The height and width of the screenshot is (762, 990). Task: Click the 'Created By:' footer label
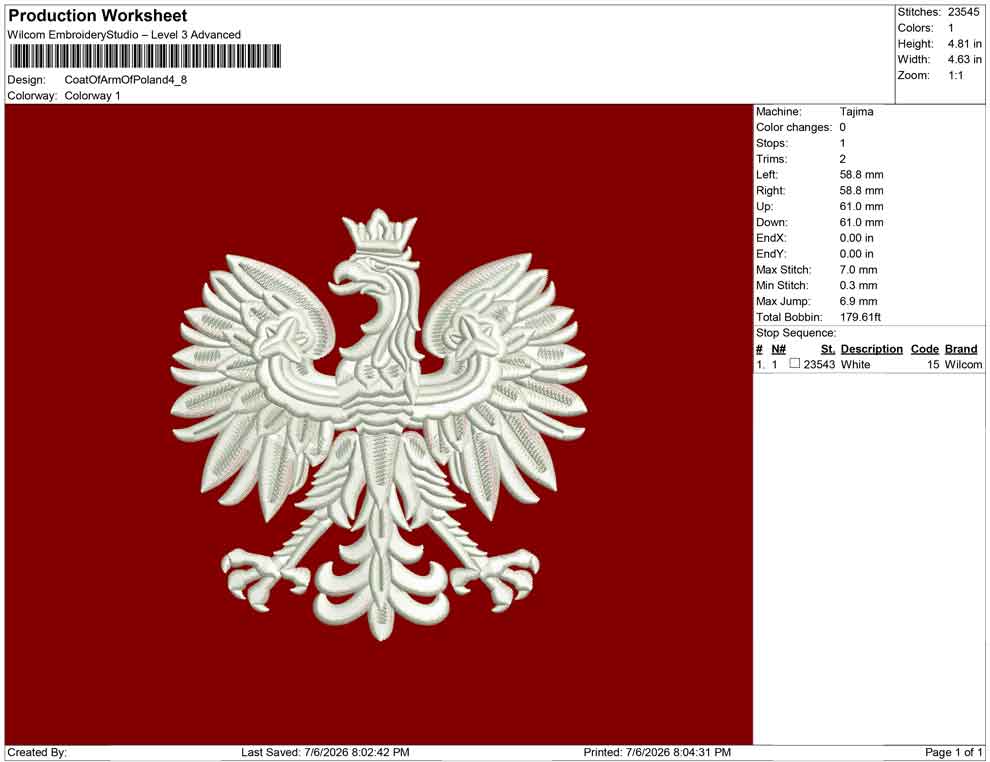click(37, 752)
